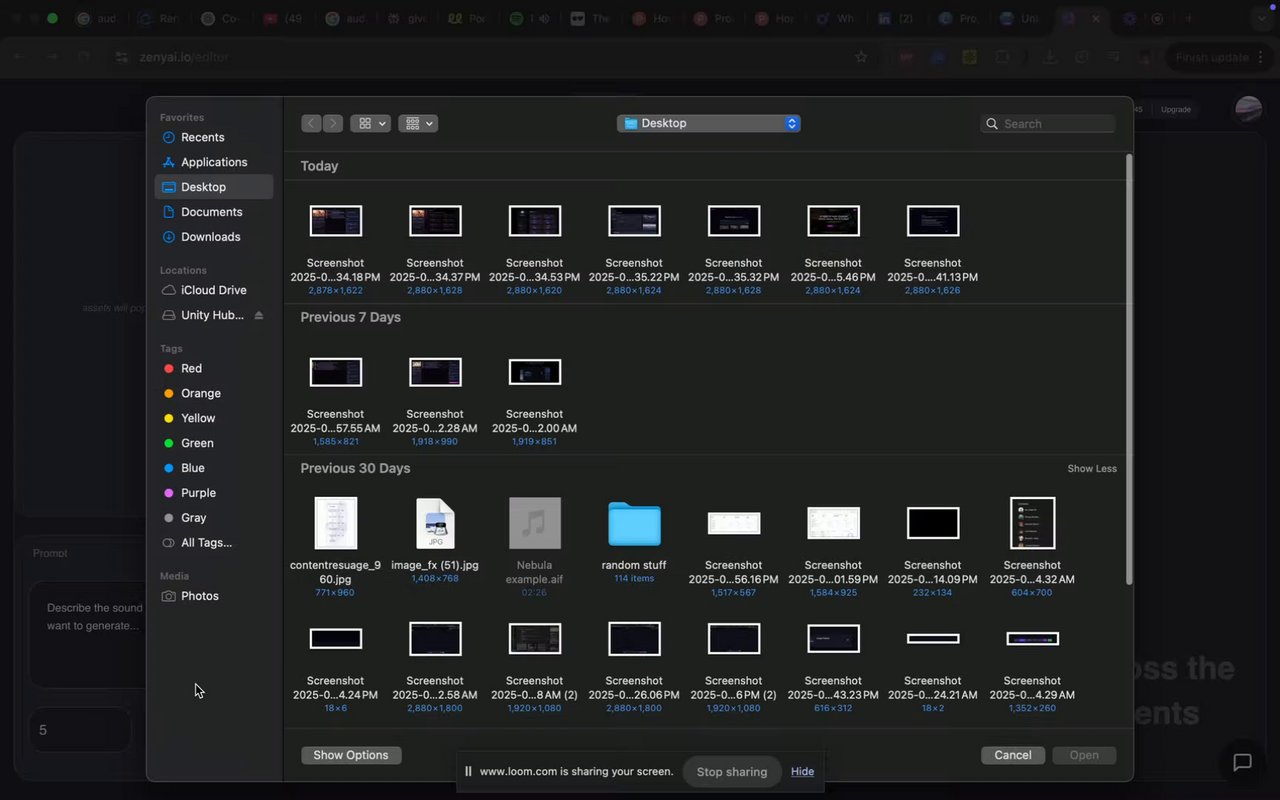Select the screenshot ending 35.22 PM
The width and height of the screenshot is (1280, 800).
click(634, 221)
